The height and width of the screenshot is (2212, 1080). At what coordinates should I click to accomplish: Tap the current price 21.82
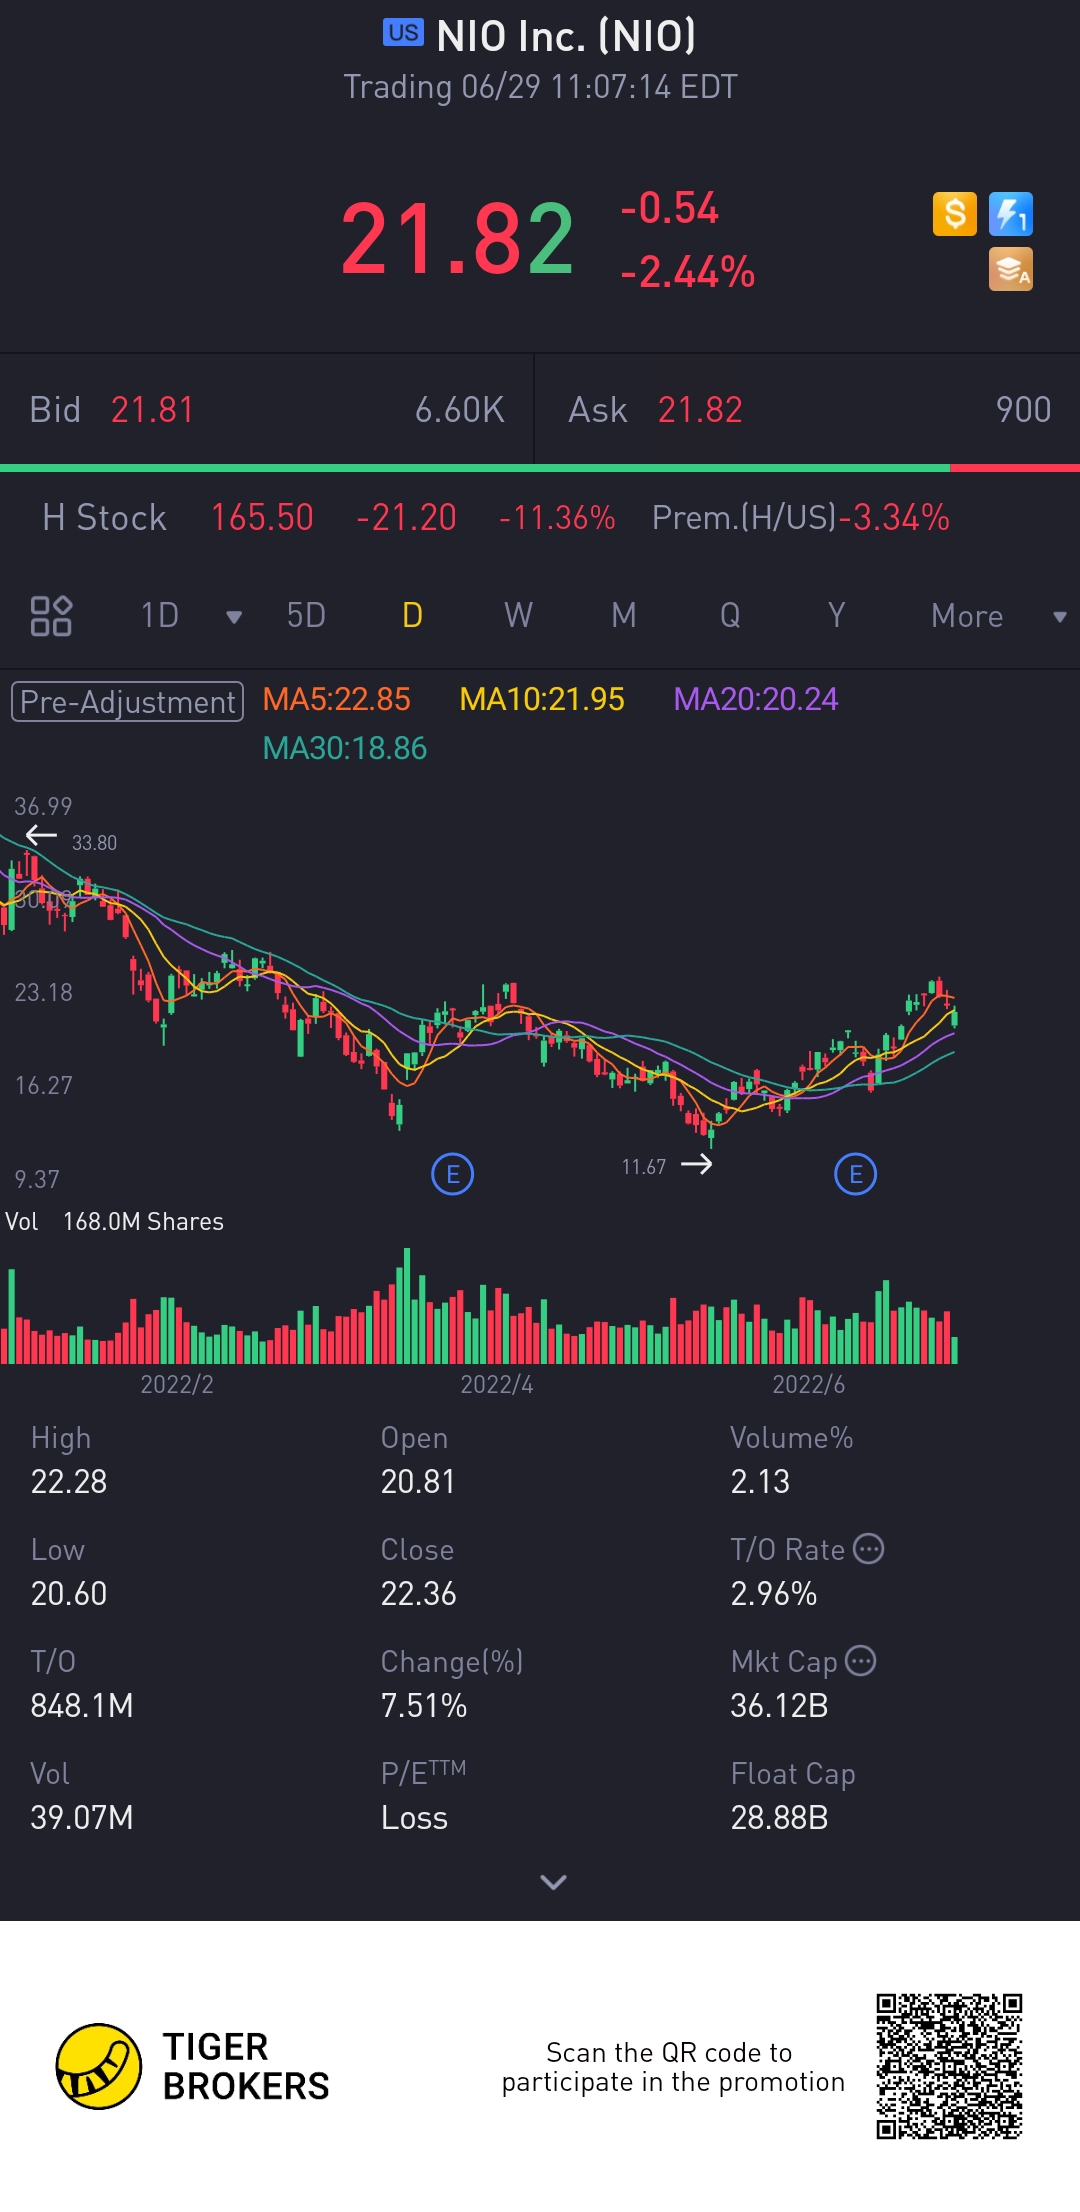457,239
